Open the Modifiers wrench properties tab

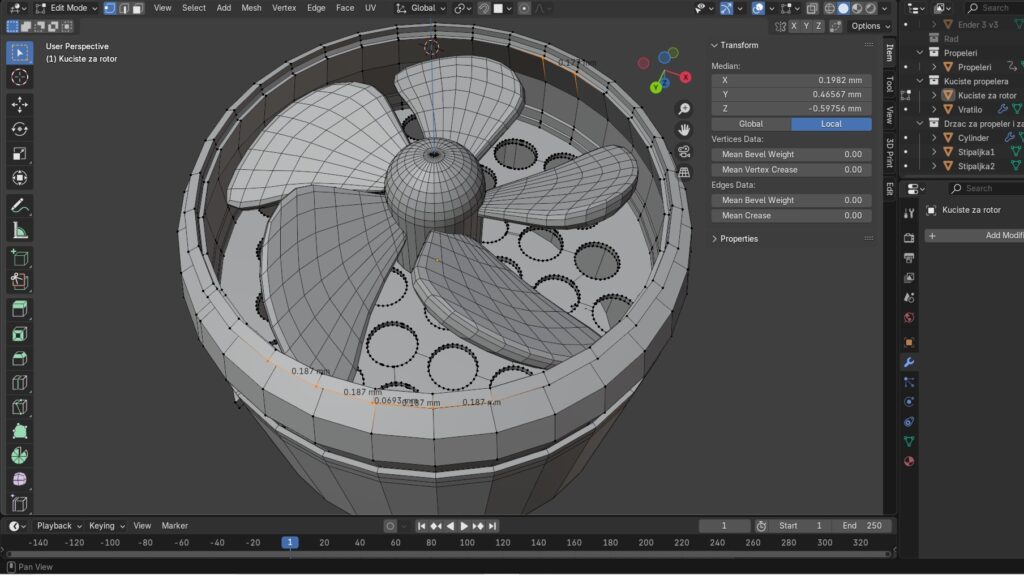click(908, 362)
